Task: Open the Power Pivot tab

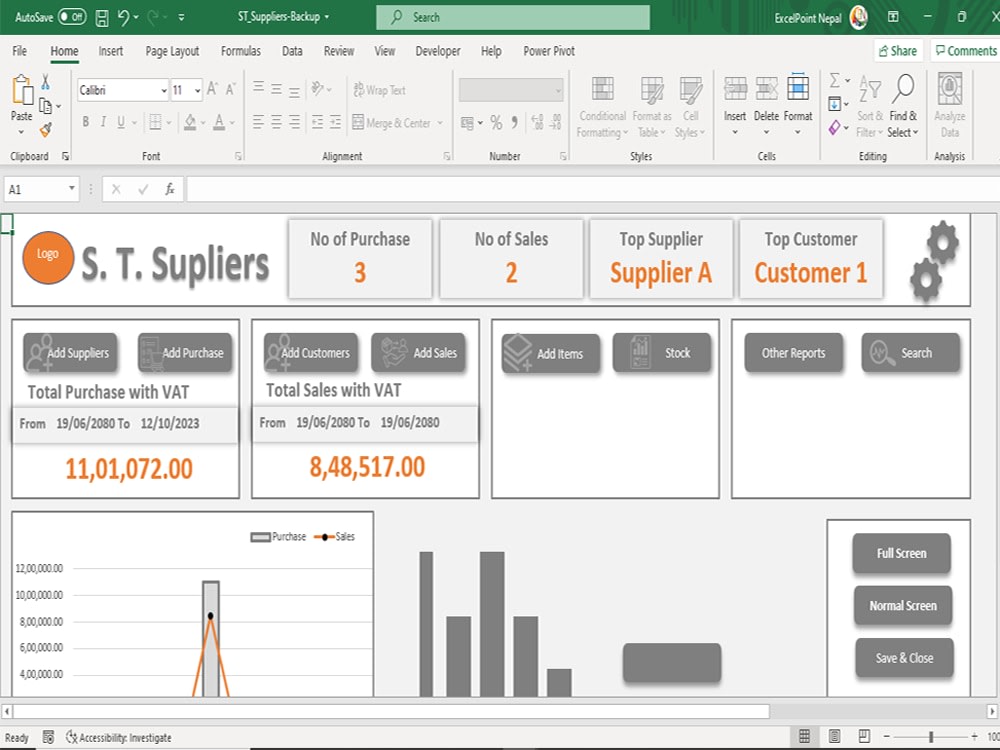Action: tap(548, 51)
